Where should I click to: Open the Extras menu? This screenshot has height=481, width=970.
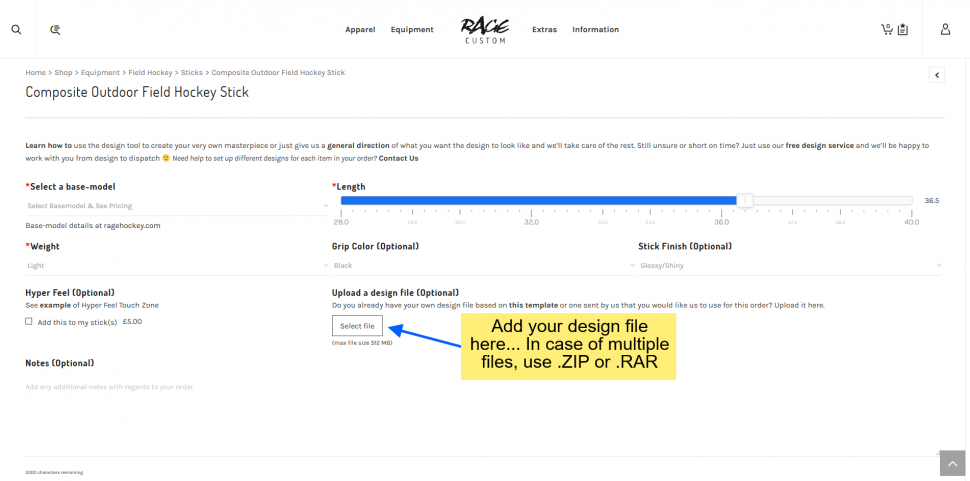point(544,30)
